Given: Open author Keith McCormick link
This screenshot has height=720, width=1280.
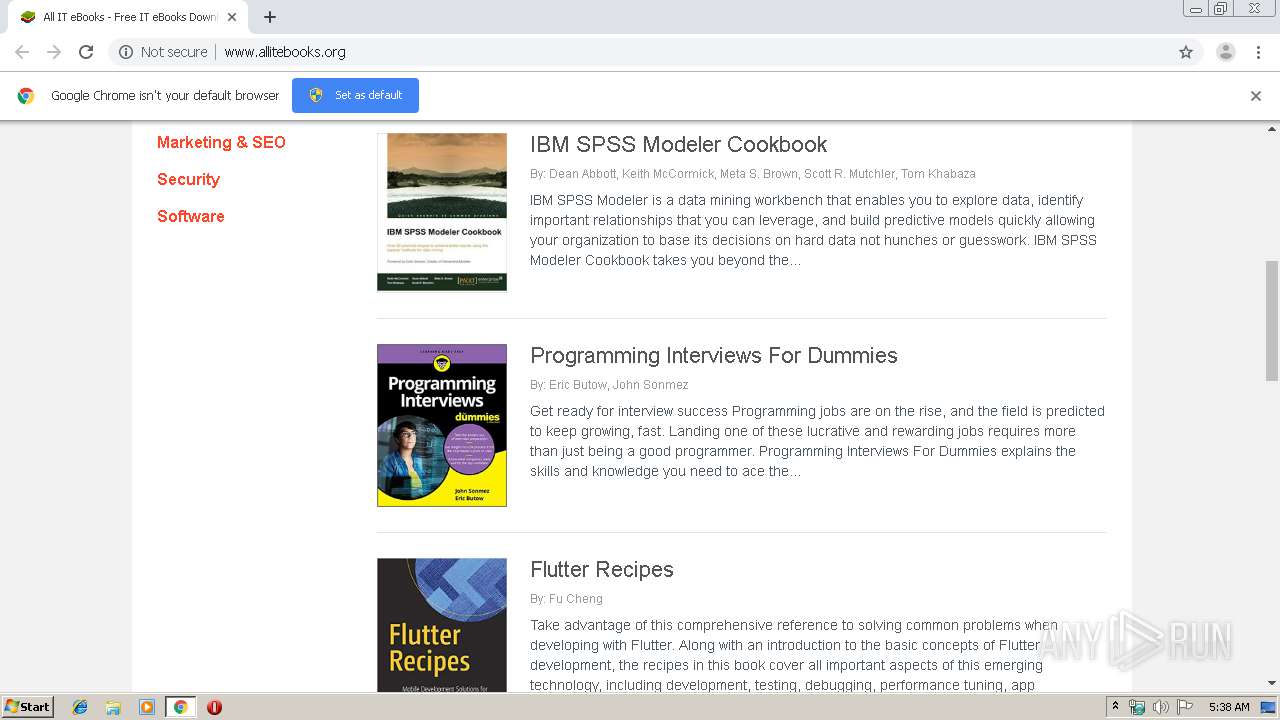Looking at the screenshot, I should coord(668,174).
